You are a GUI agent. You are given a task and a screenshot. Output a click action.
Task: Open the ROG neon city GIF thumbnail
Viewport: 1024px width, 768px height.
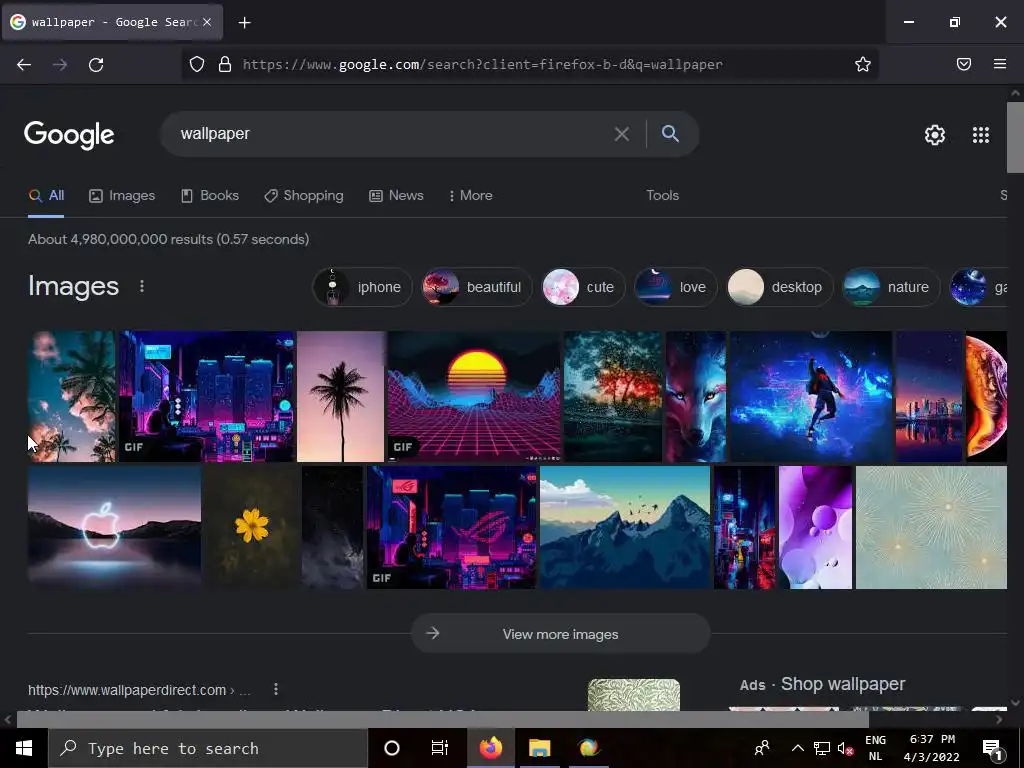point(451,527)
